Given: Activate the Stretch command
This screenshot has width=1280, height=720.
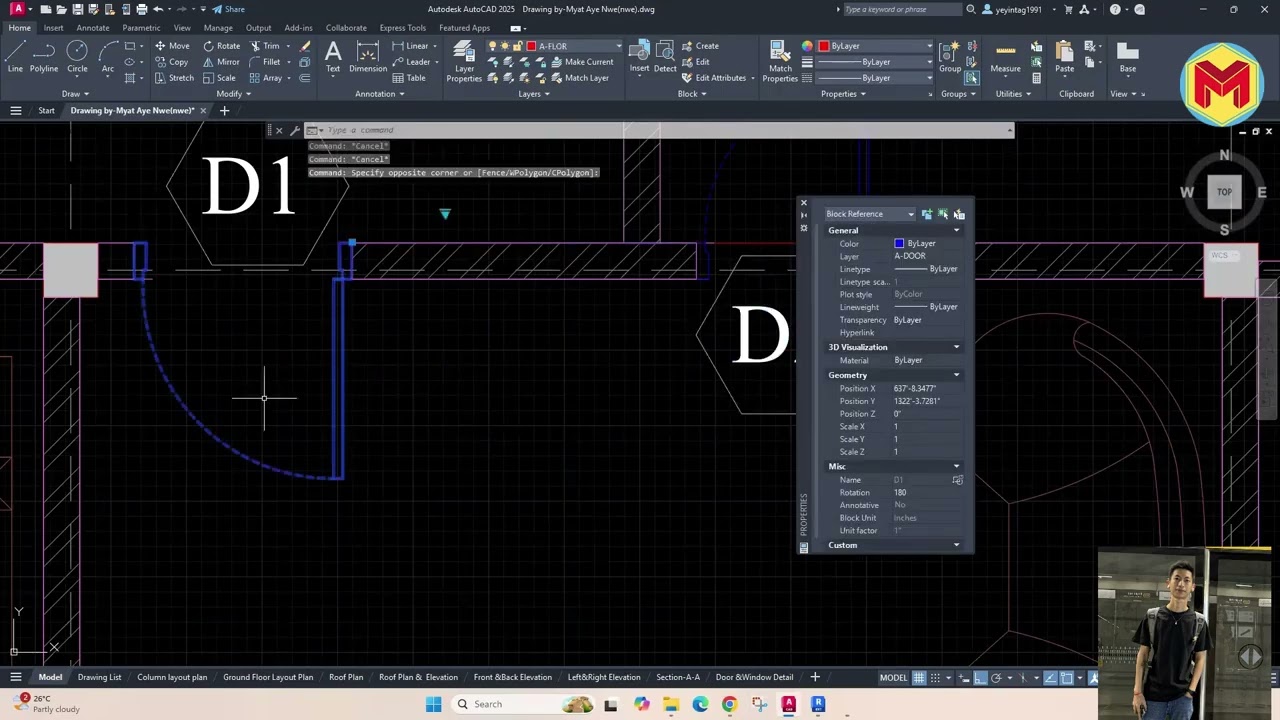Looking at the screenshot, I should tap(174, 78).
